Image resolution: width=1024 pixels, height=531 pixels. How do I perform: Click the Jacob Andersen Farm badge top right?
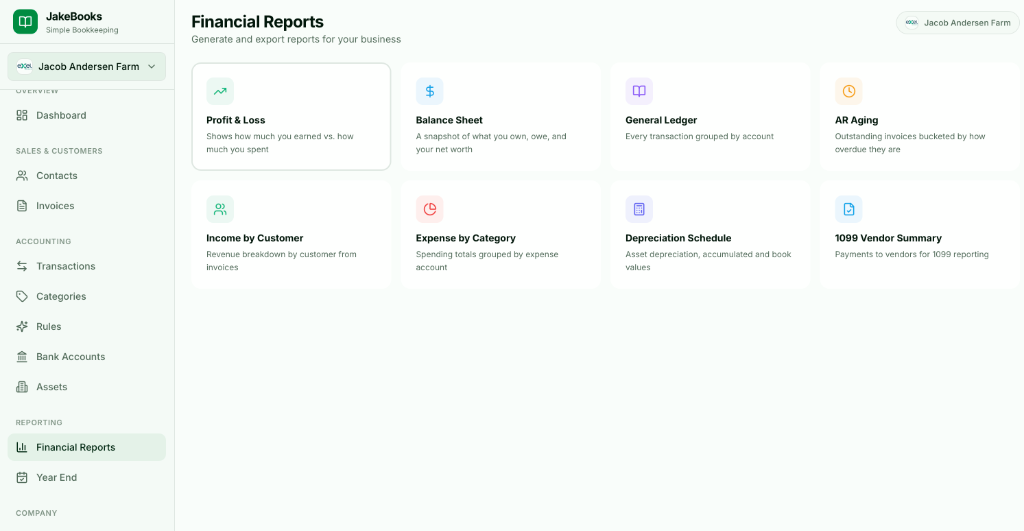click(x=957, y=23)
